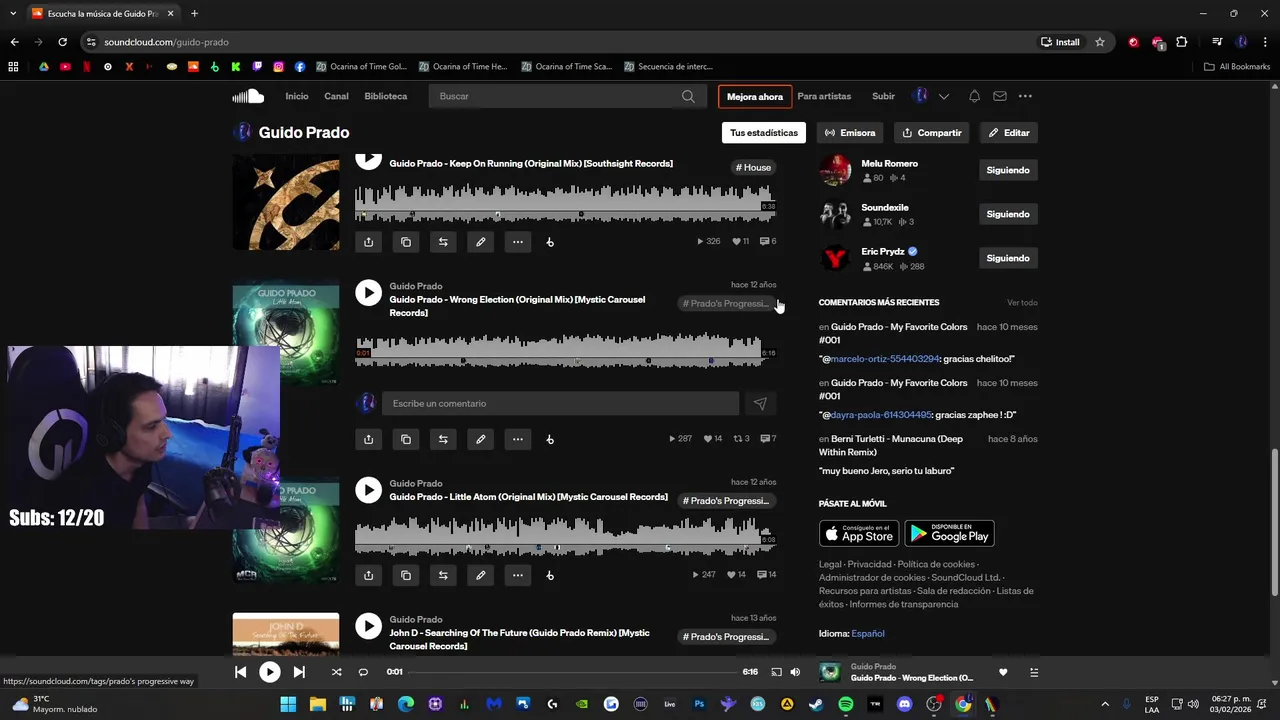Share the Wrong Election track
This screenshot has height=720, width=1280.
pos(369,439)
